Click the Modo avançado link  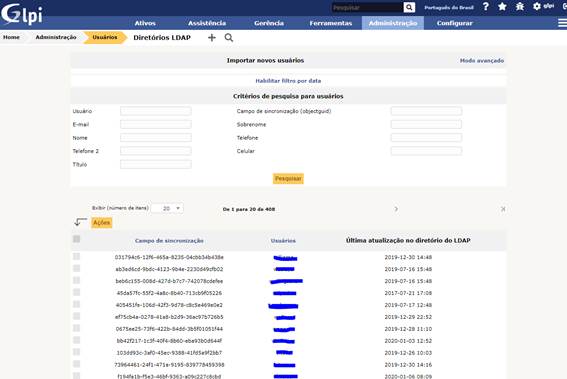(482, 61)
